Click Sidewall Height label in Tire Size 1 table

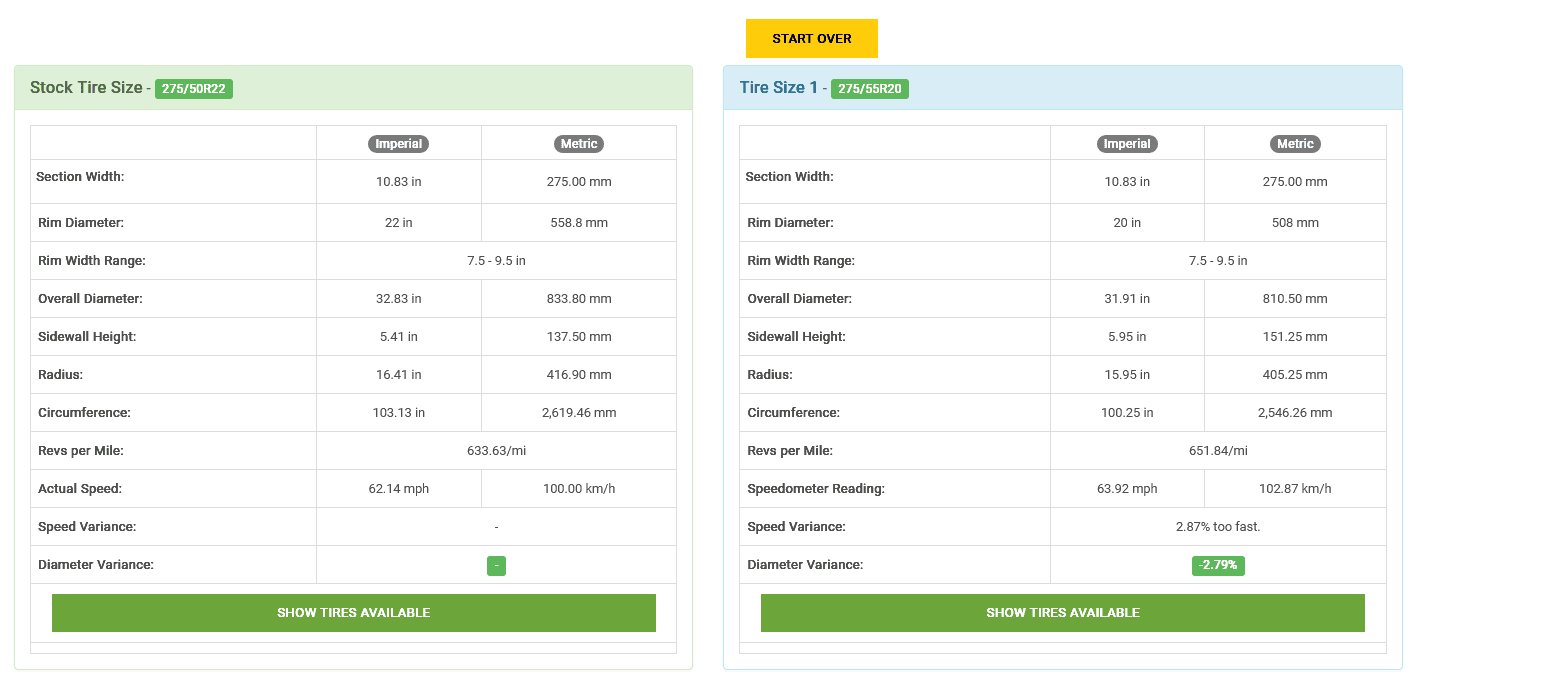[x=796, y=337]
